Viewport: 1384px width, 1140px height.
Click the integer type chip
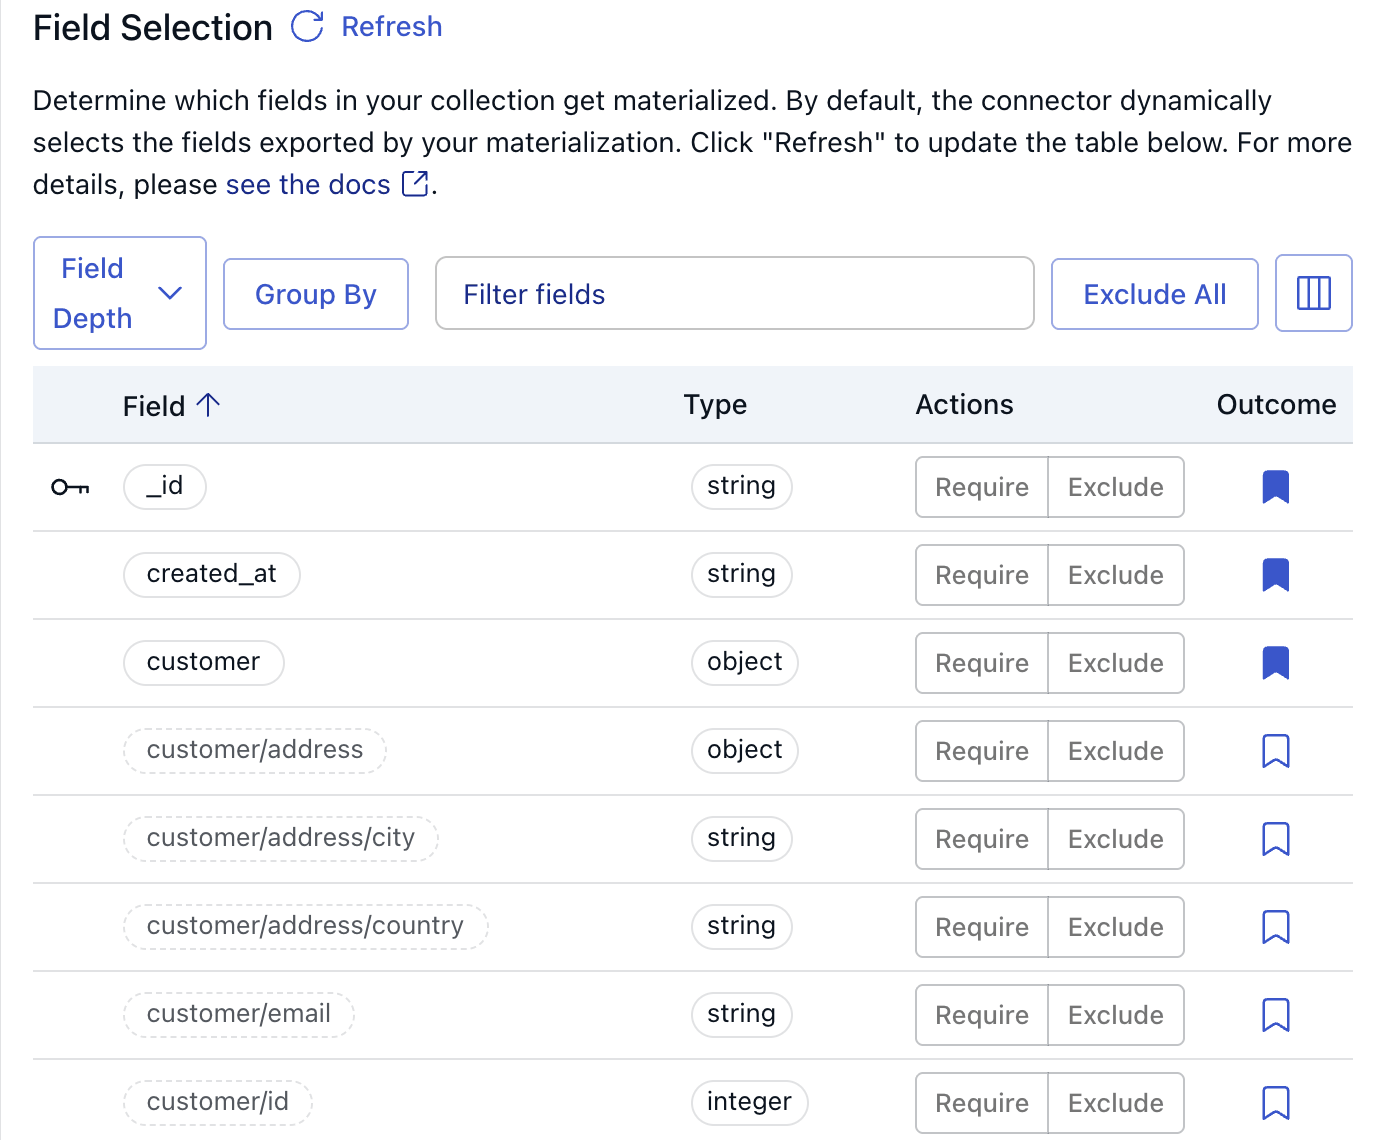click(x=749, y=1103)
